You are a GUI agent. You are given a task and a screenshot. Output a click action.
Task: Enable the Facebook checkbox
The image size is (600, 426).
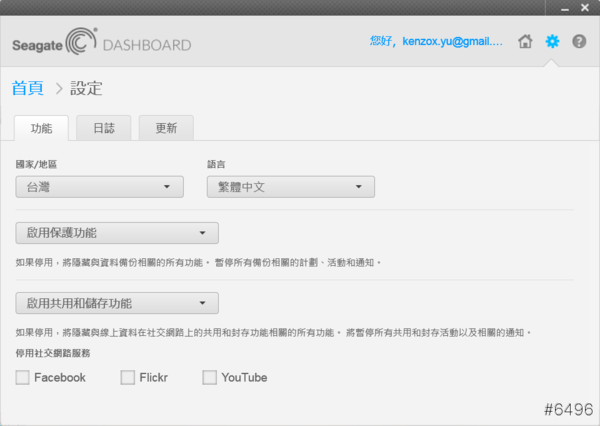(23, 377)
